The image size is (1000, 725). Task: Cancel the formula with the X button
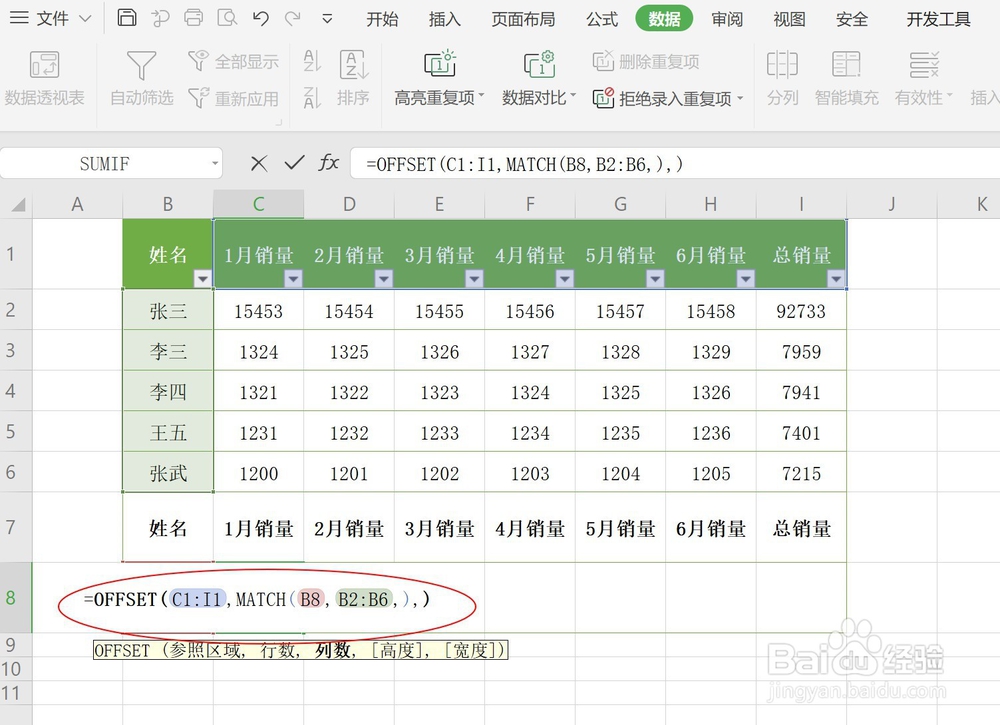click(258, 162)
